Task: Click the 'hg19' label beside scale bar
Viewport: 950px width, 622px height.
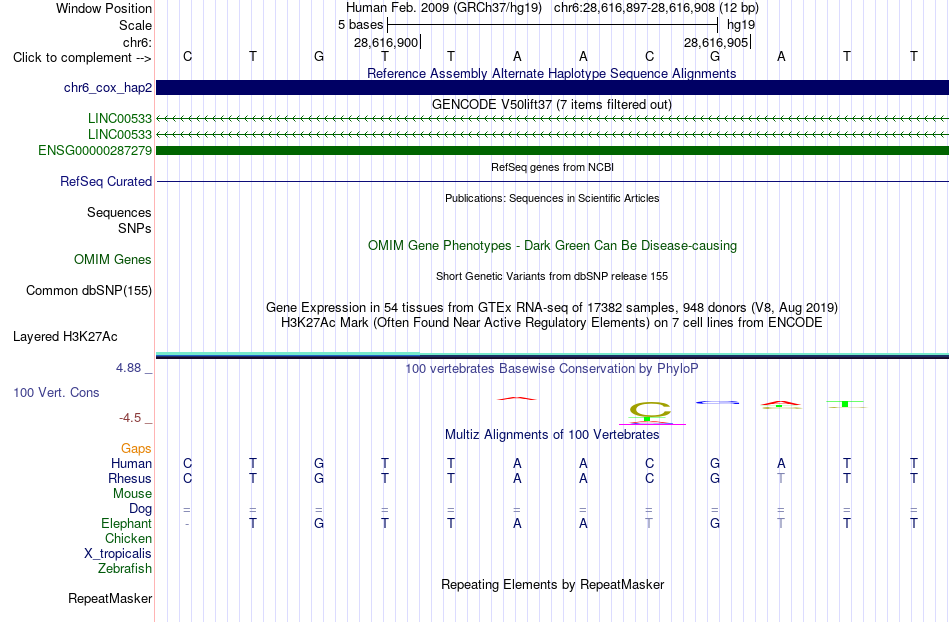Action: (x=741, y=25)
